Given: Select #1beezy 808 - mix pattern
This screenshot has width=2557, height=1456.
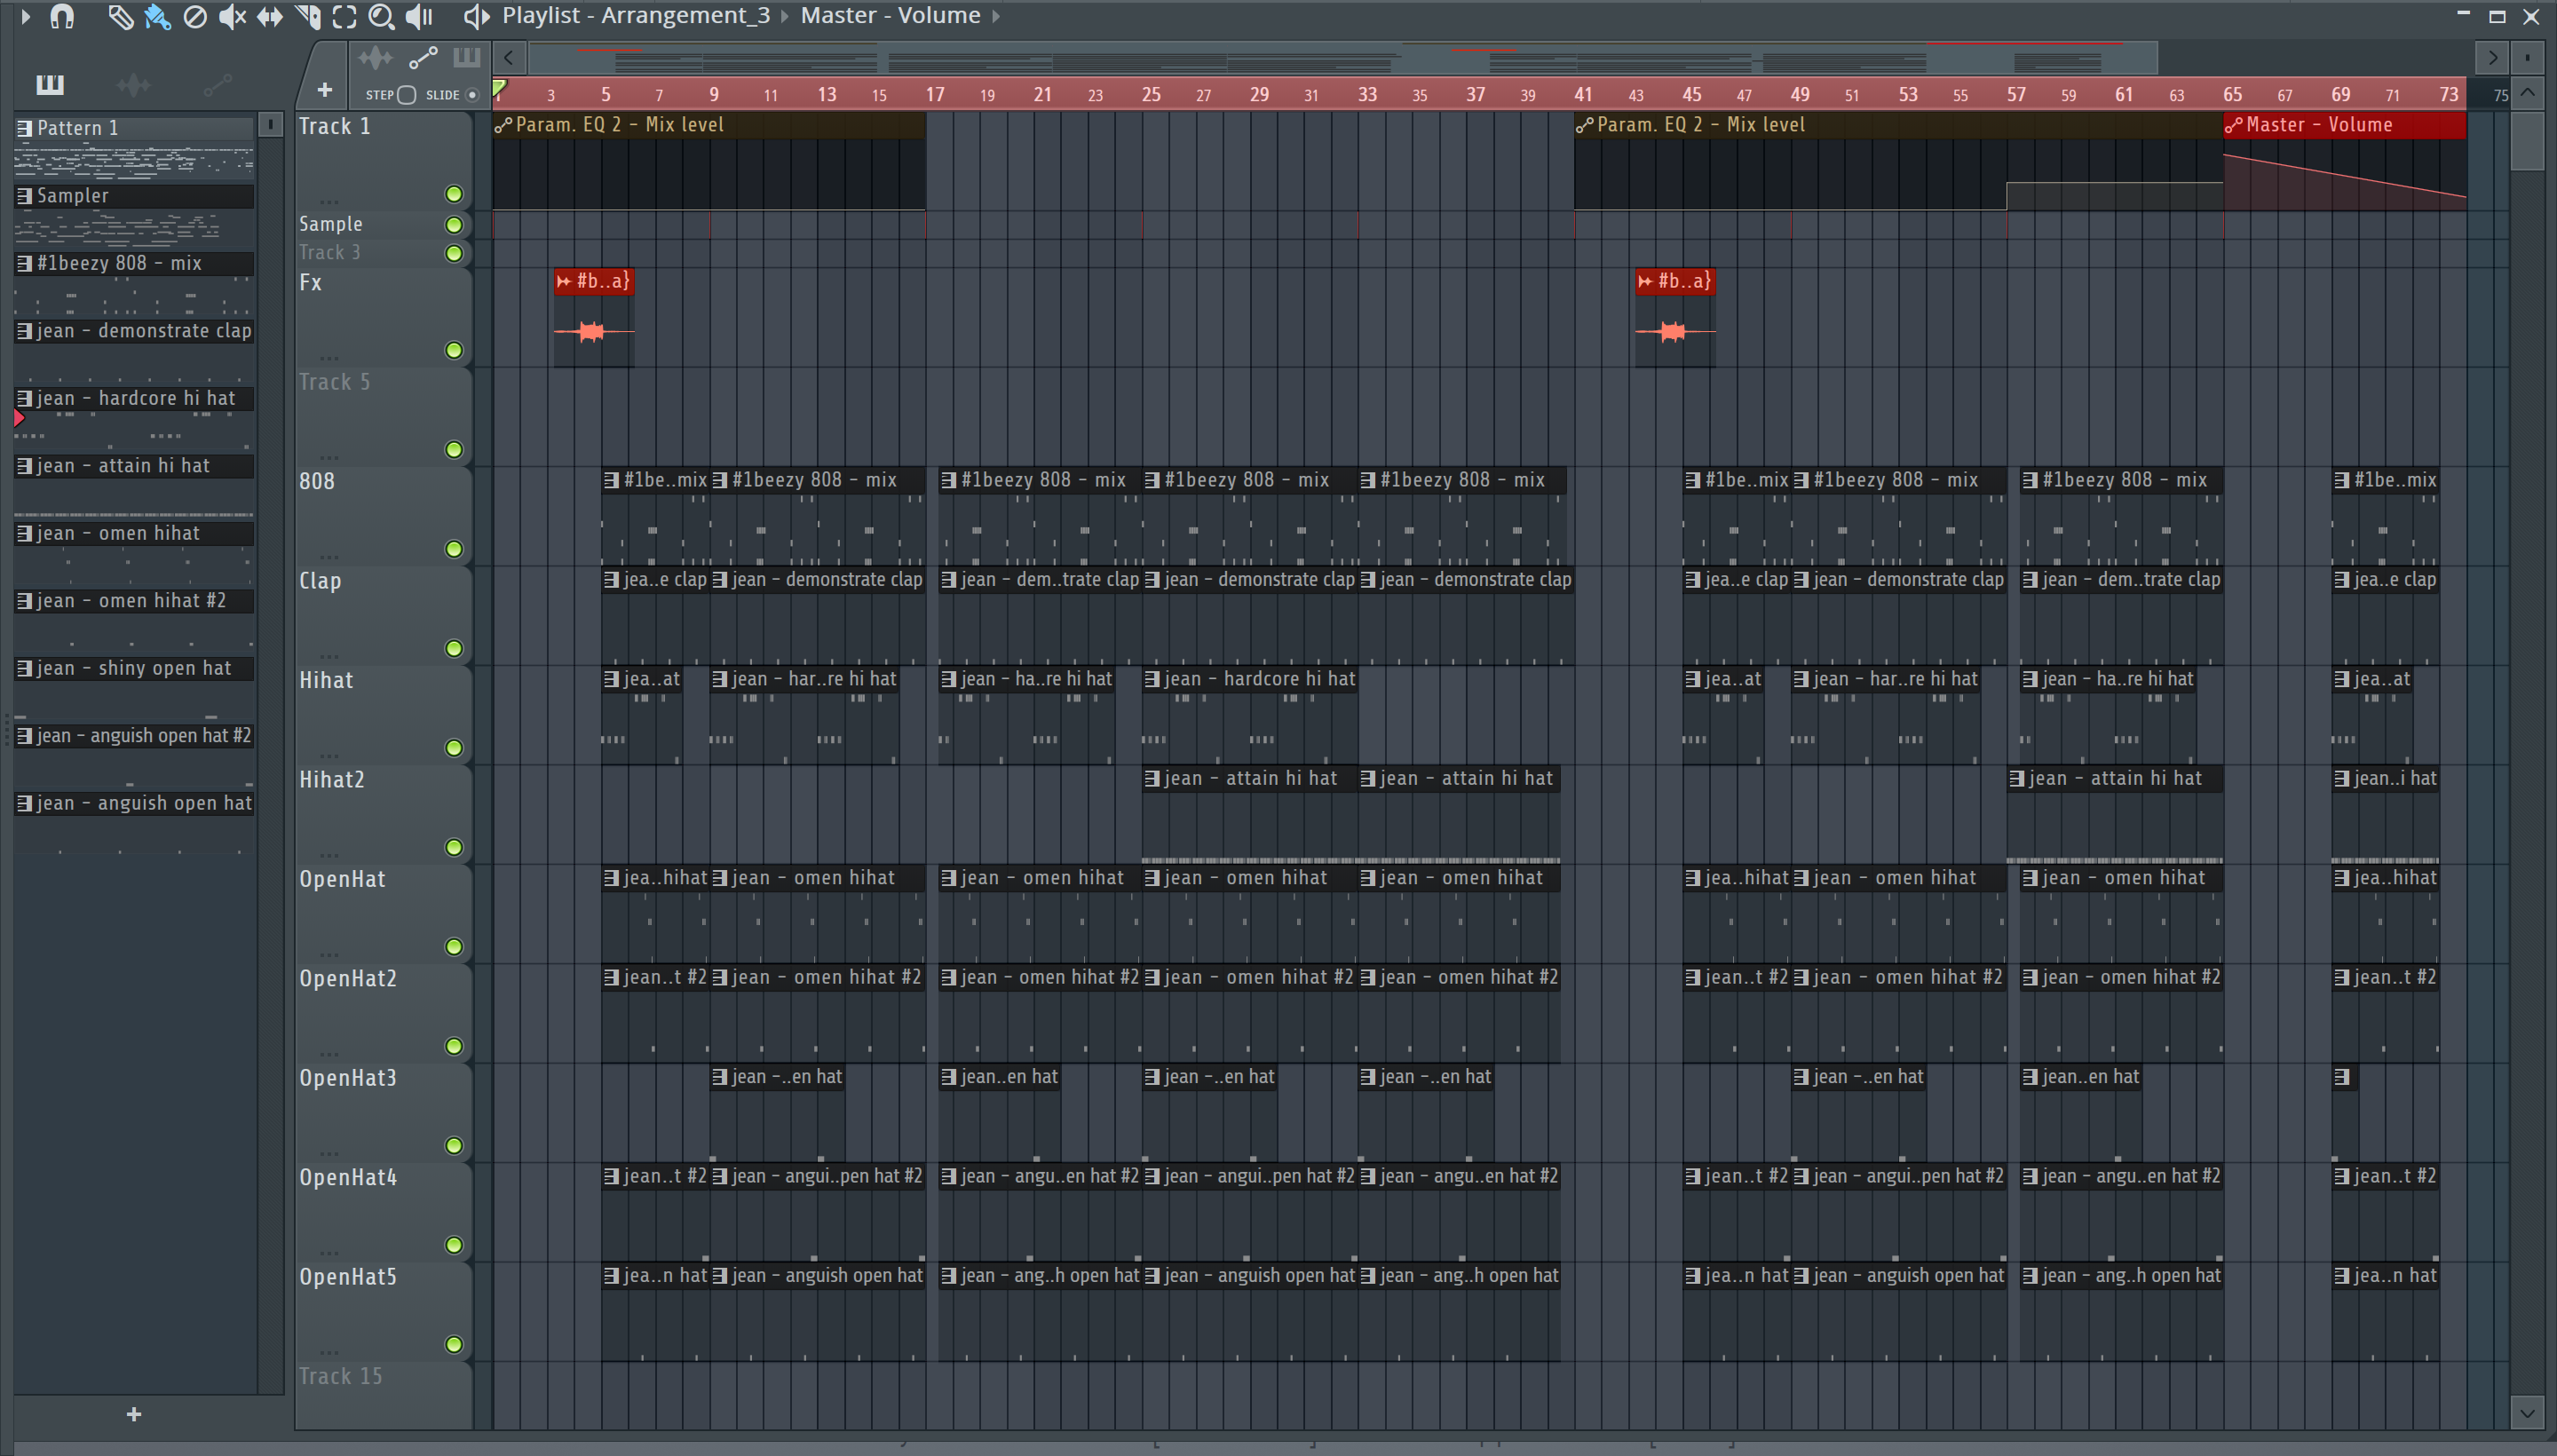Looking at the screenshot, I should point(134,263).
